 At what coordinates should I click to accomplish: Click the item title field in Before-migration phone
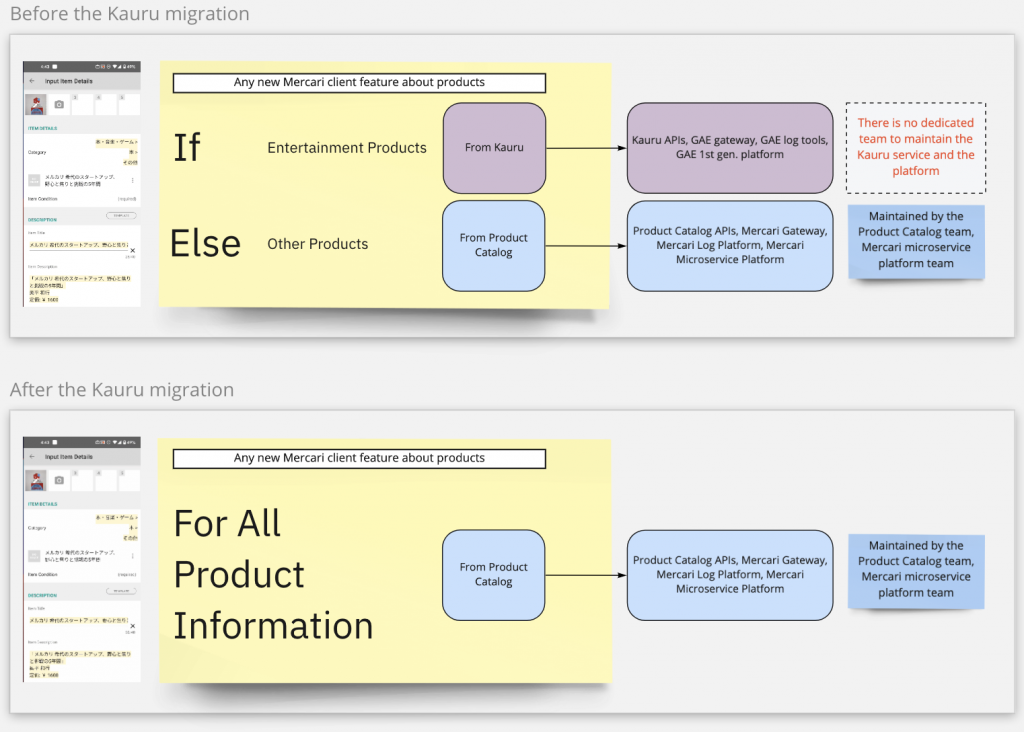click(78, 245)
